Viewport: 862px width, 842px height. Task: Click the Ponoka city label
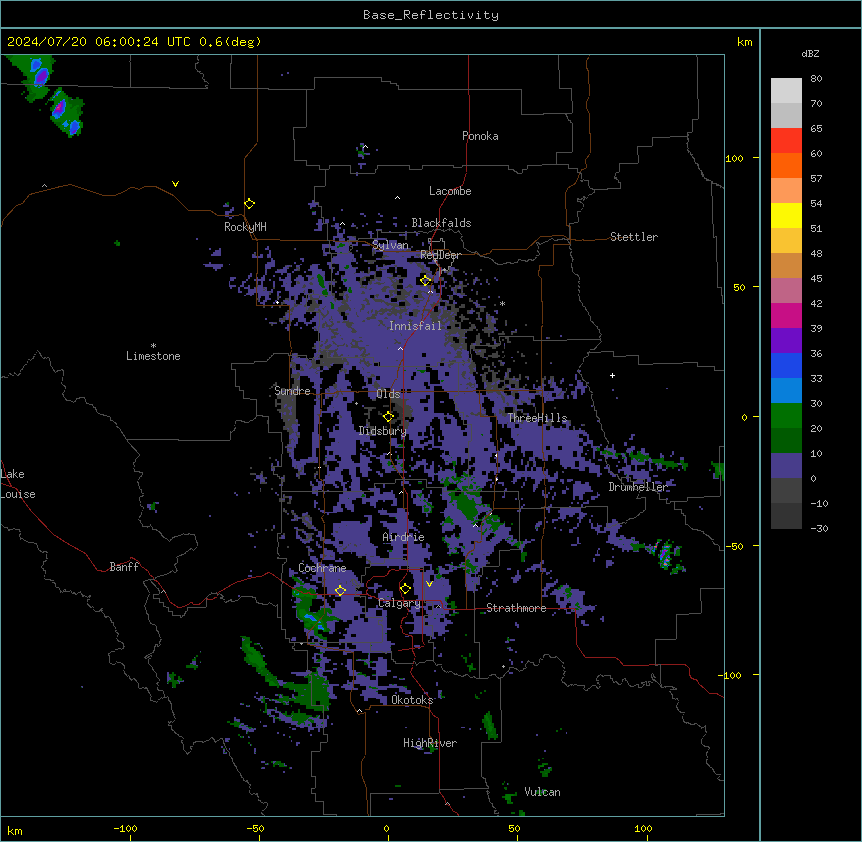click(x=480, y=136)
